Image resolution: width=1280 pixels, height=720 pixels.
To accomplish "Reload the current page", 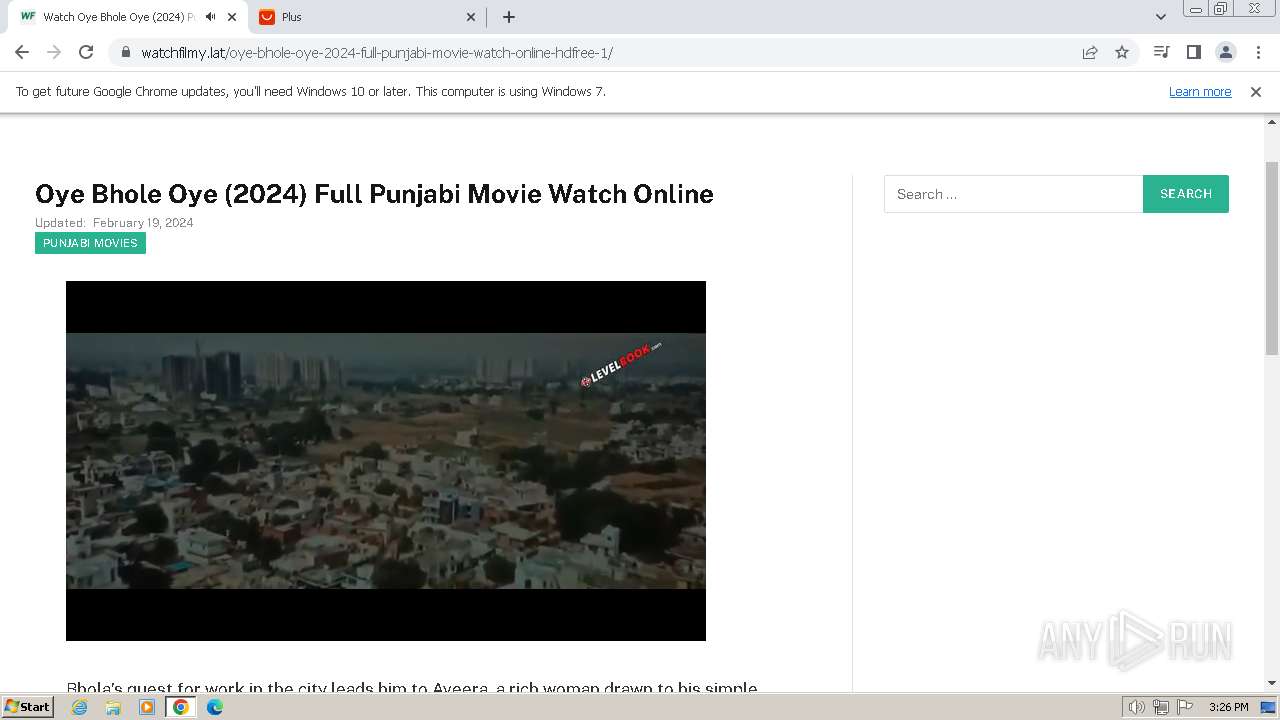I will [x=86, y=52].
